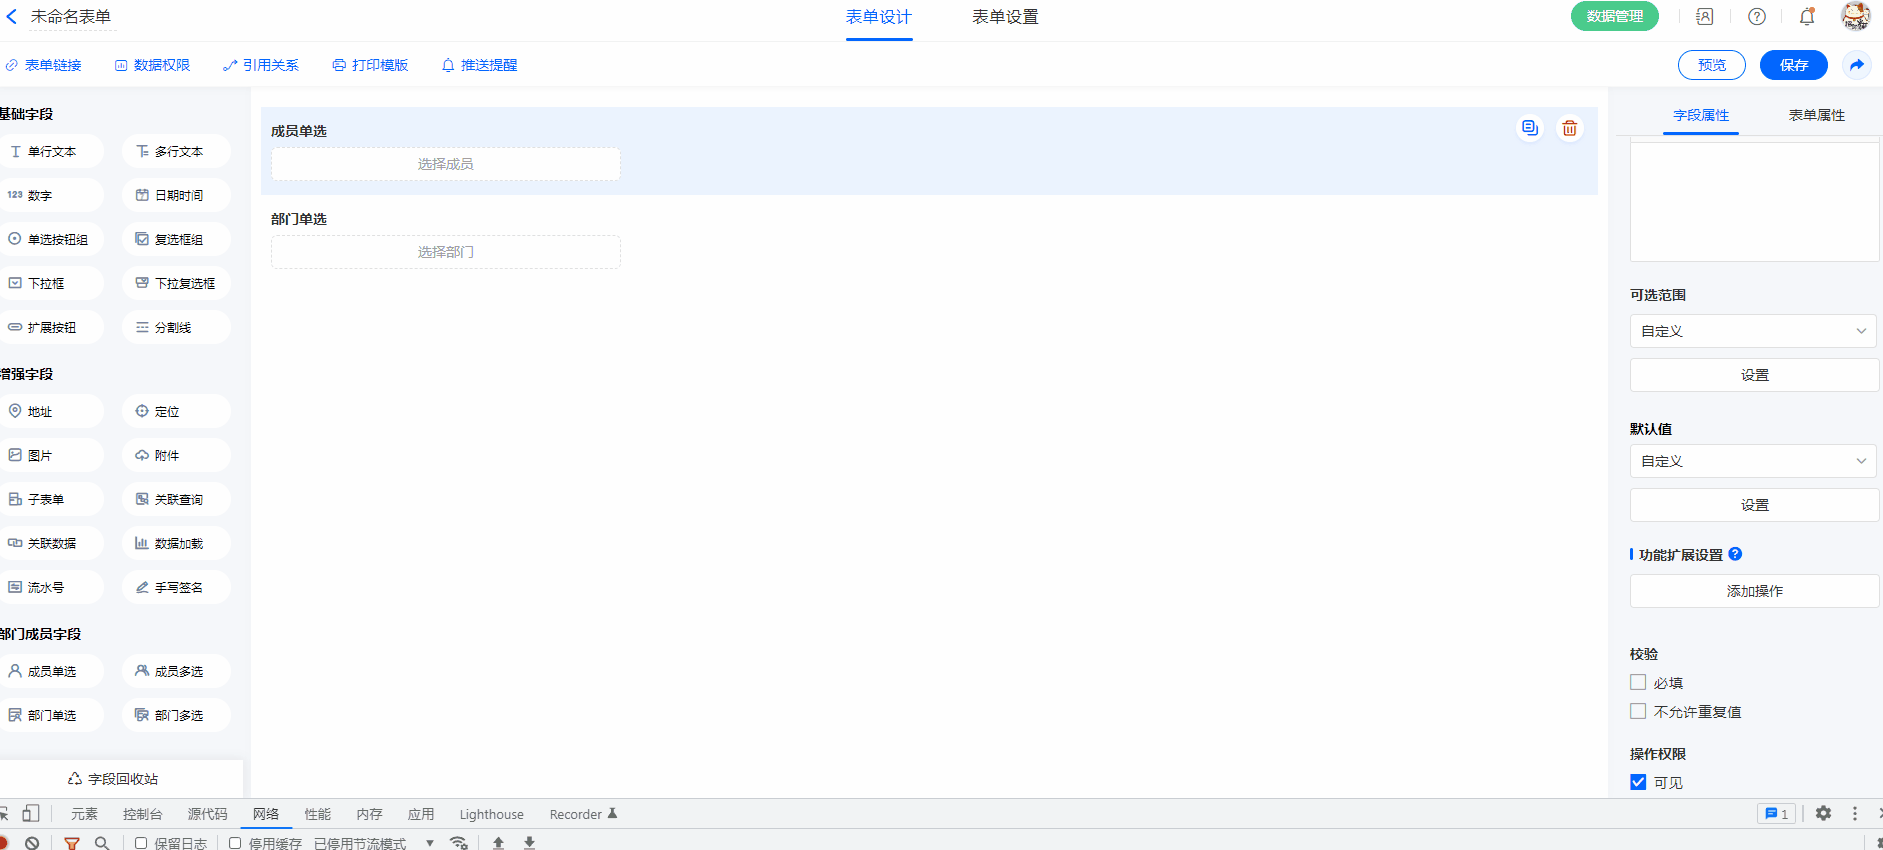
Task: Click the back arrow next to 未命名表单
Action: coord(12,17)
